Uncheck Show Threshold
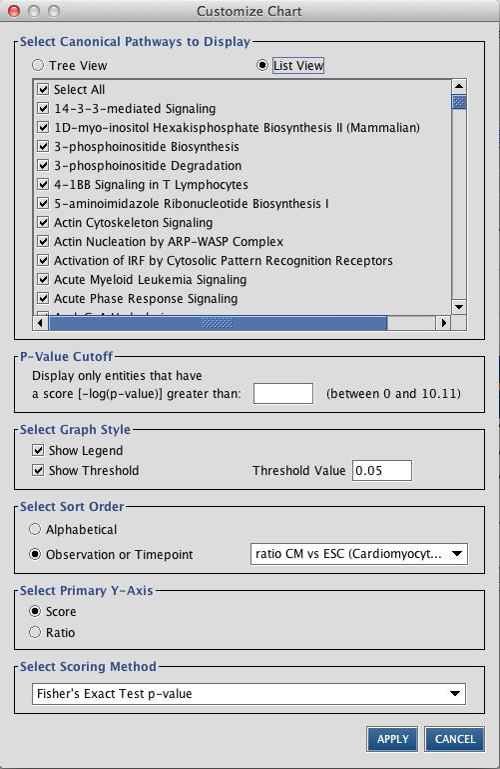500x769 pixels. [x=38, y=470]
